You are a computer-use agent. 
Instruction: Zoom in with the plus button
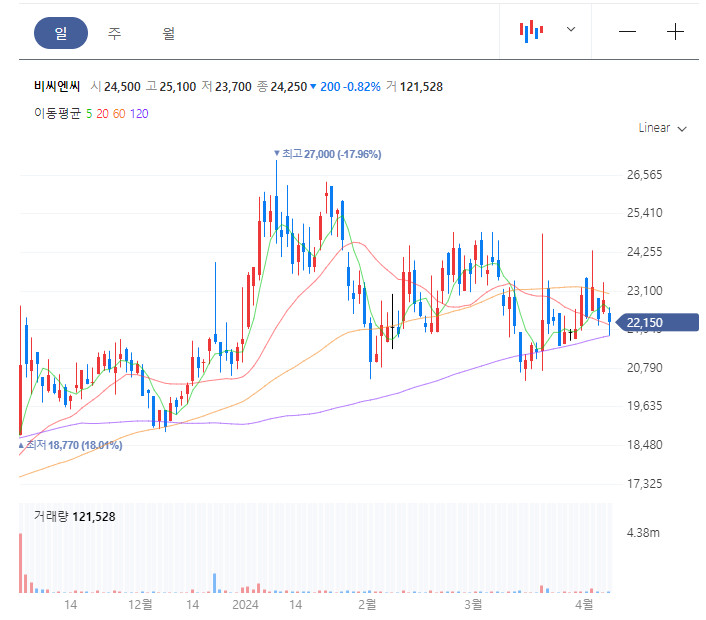point(675,32)
